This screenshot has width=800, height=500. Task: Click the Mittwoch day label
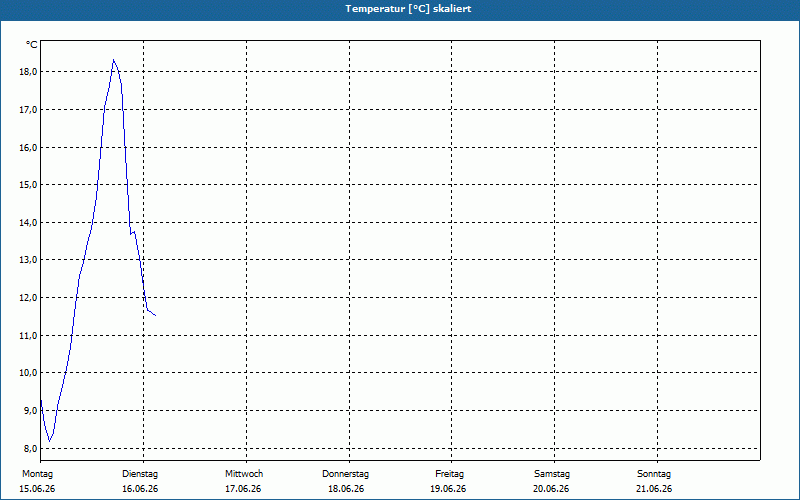pos(244,474)
